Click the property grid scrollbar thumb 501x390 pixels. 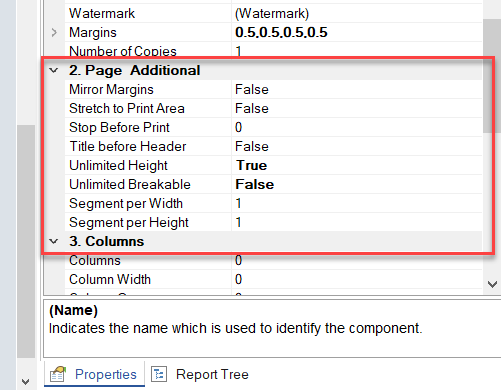(492, 76)
